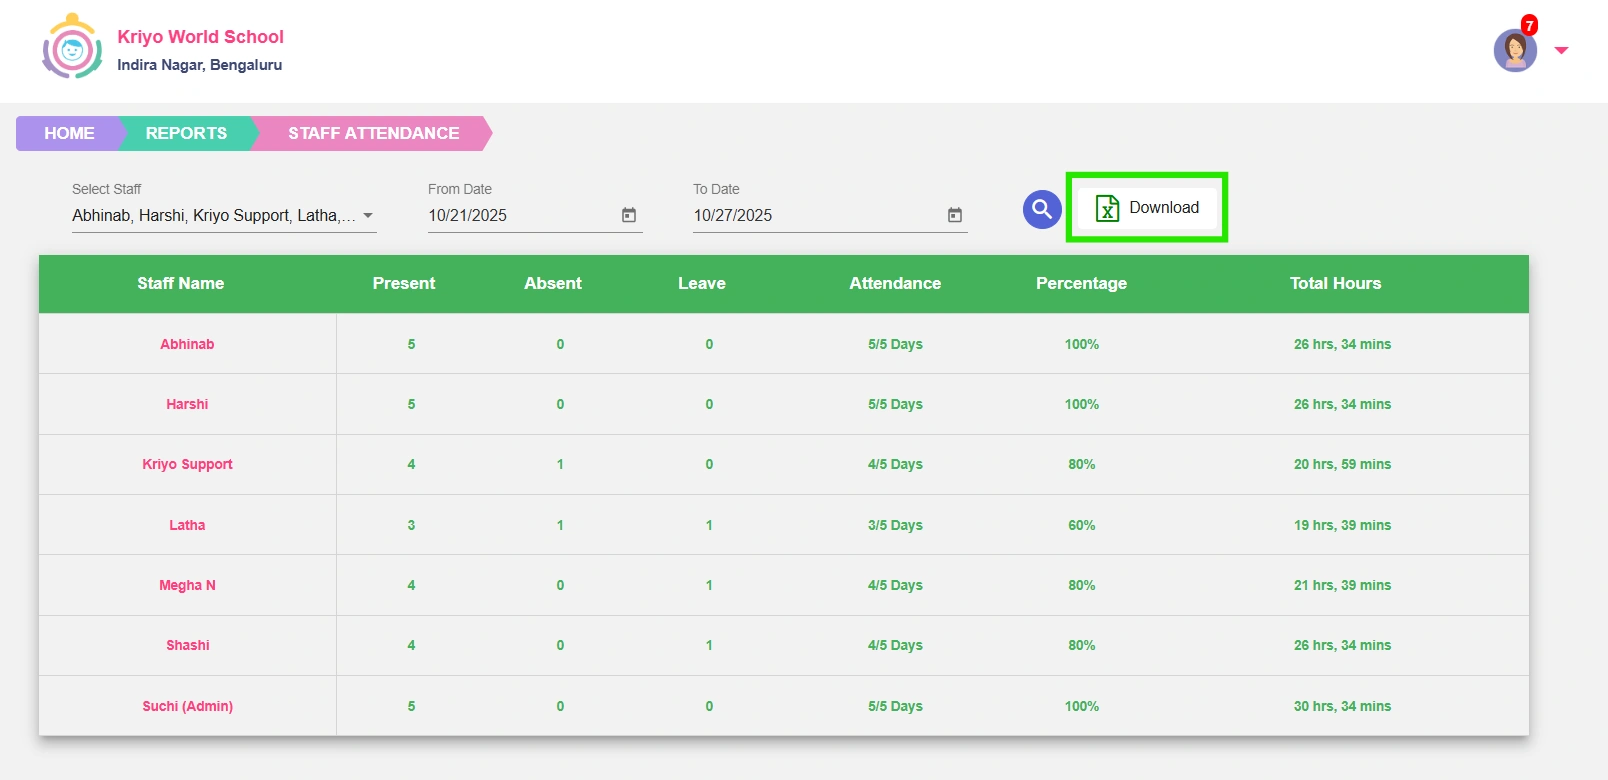Open staff member Latha
Viewport: 1608px width, 780px height.
187,525
